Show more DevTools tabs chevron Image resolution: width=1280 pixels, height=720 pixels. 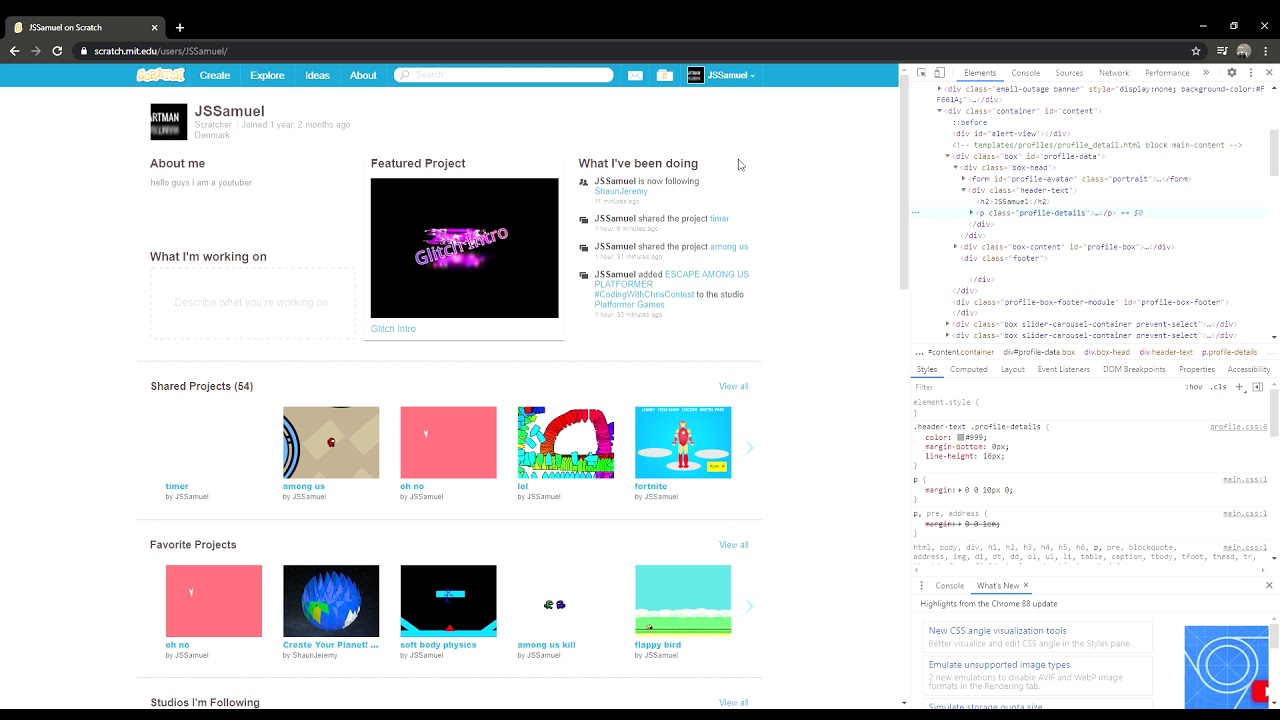pyautogui.click(x=1206, y=73)
